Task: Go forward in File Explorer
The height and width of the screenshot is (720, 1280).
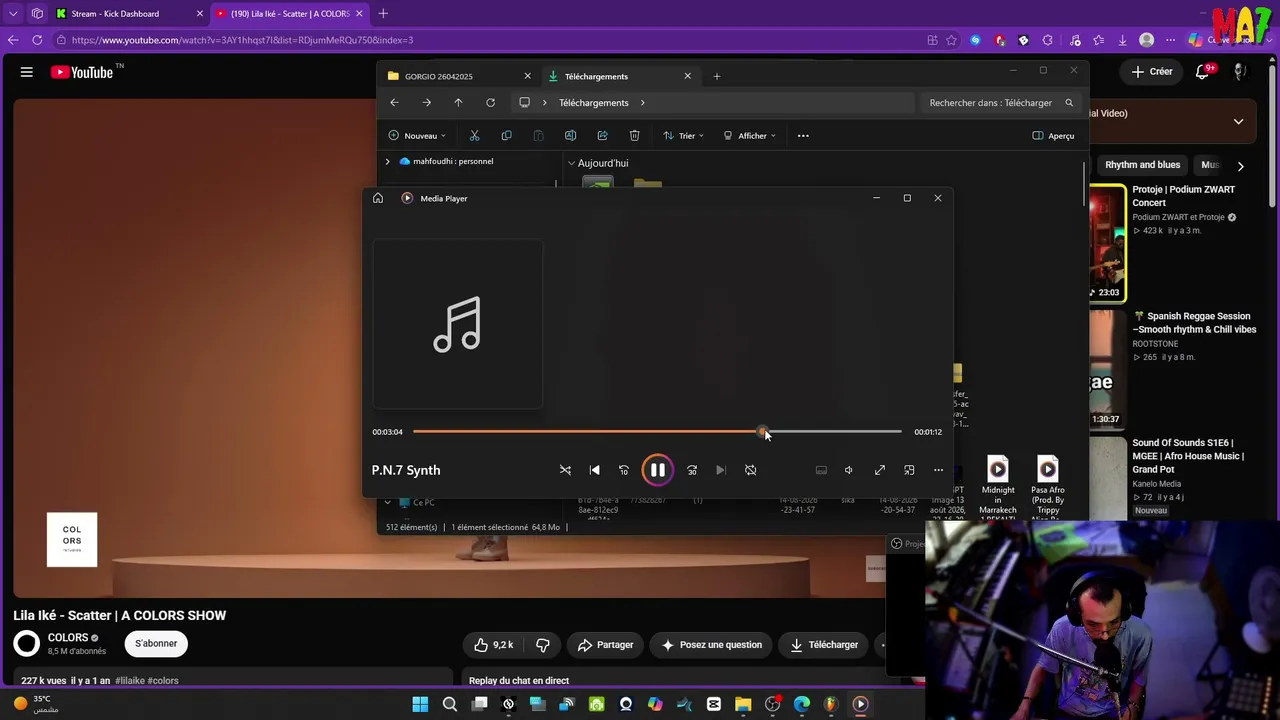Action: tap(426, 103)
